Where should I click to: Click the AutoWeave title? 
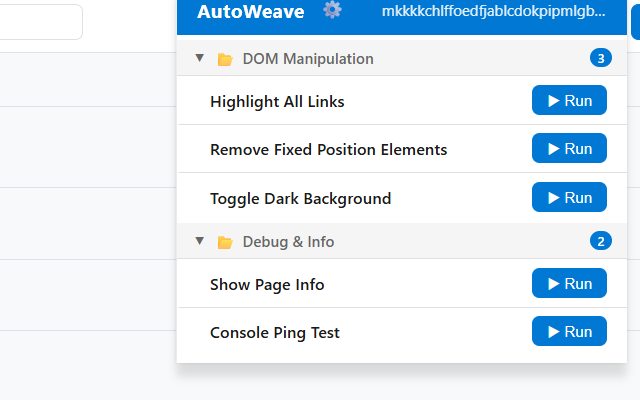(x=251, y=11)
